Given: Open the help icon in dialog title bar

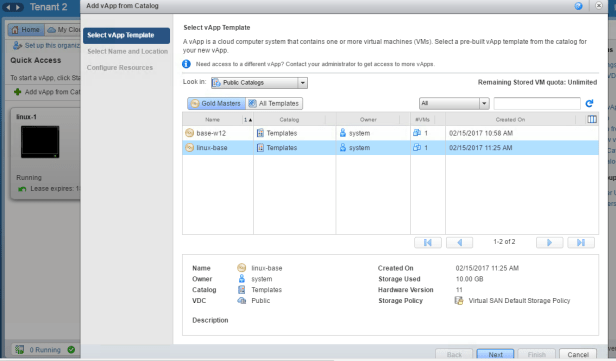Looking at the screenshot, I should tap(578, 6).
